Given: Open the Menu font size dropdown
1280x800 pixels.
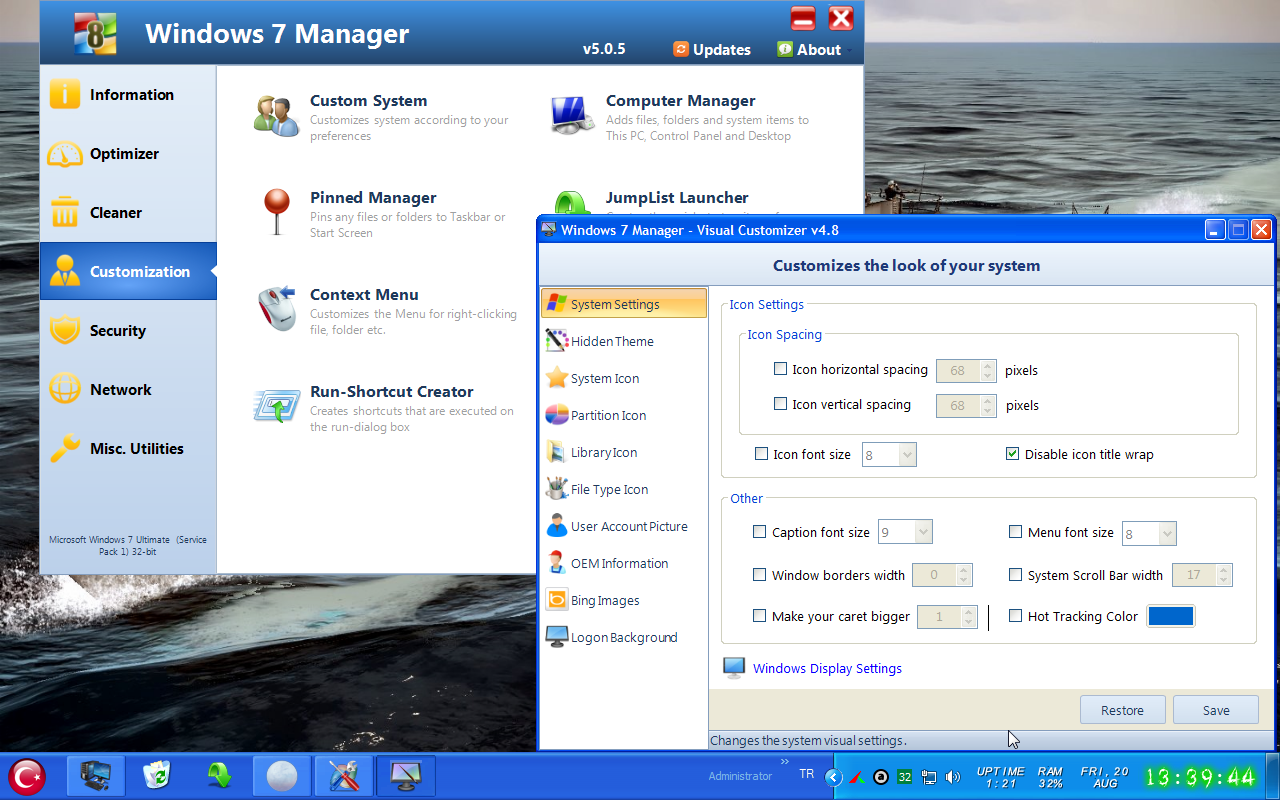Looking at the screenshot, I should pos(1149,534).
